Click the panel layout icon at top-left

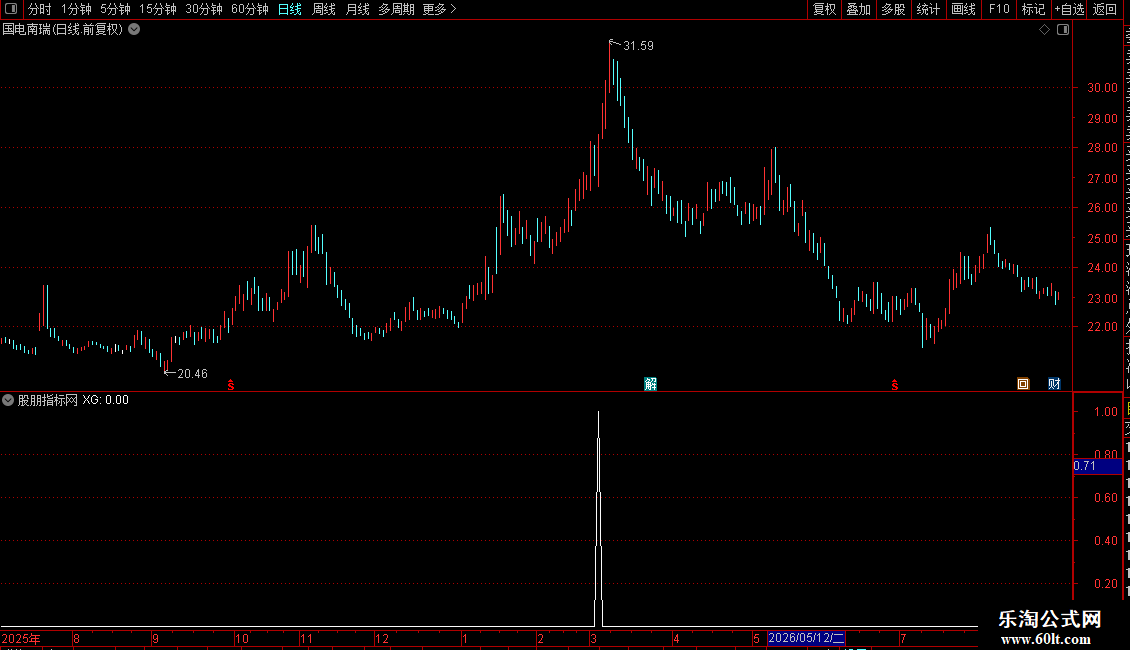coord(11,9)
